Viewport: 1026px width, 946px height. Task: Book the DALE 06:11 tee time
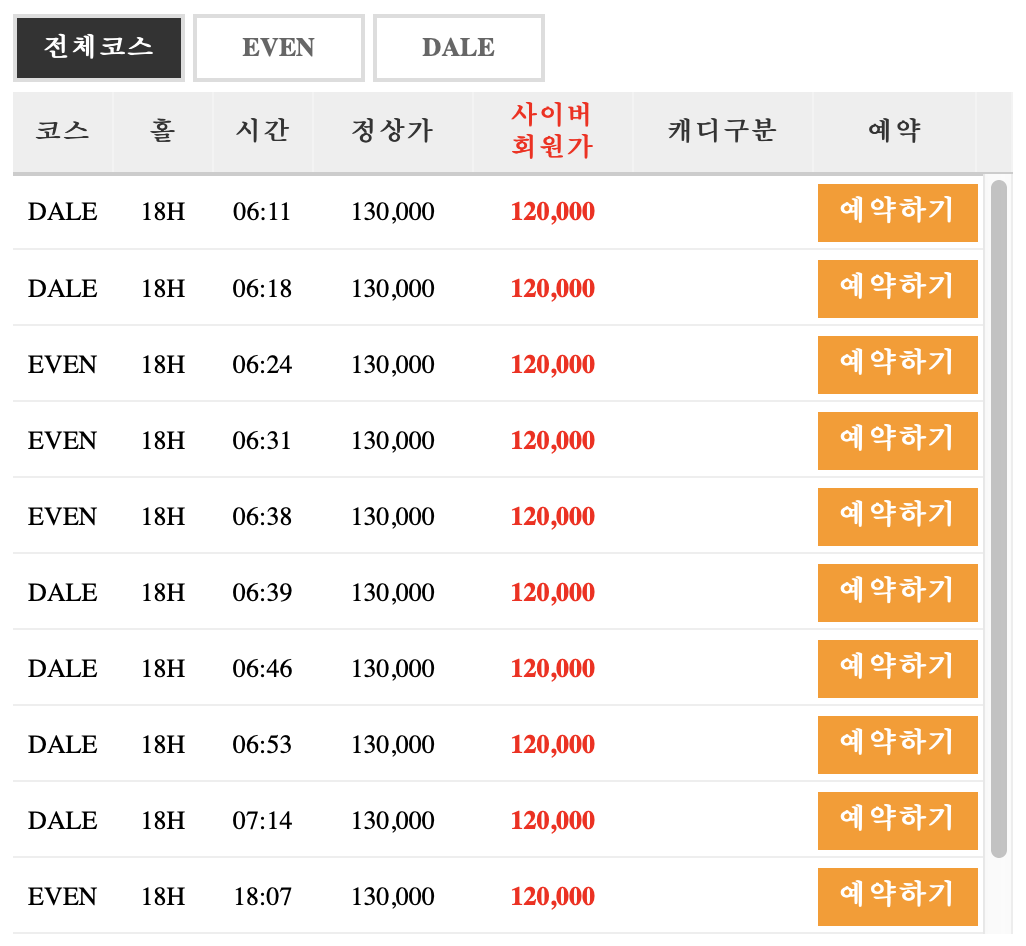(898, 213)
